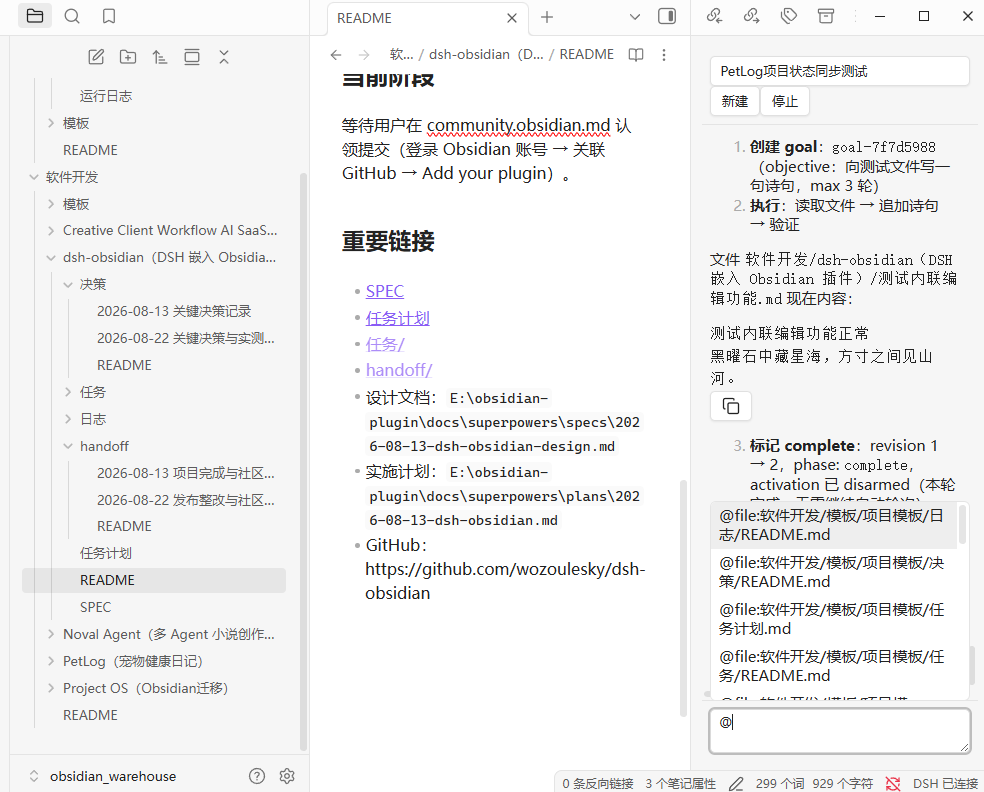Open the file explorer sidebar tab
The image size is (984, 792).
35,16
